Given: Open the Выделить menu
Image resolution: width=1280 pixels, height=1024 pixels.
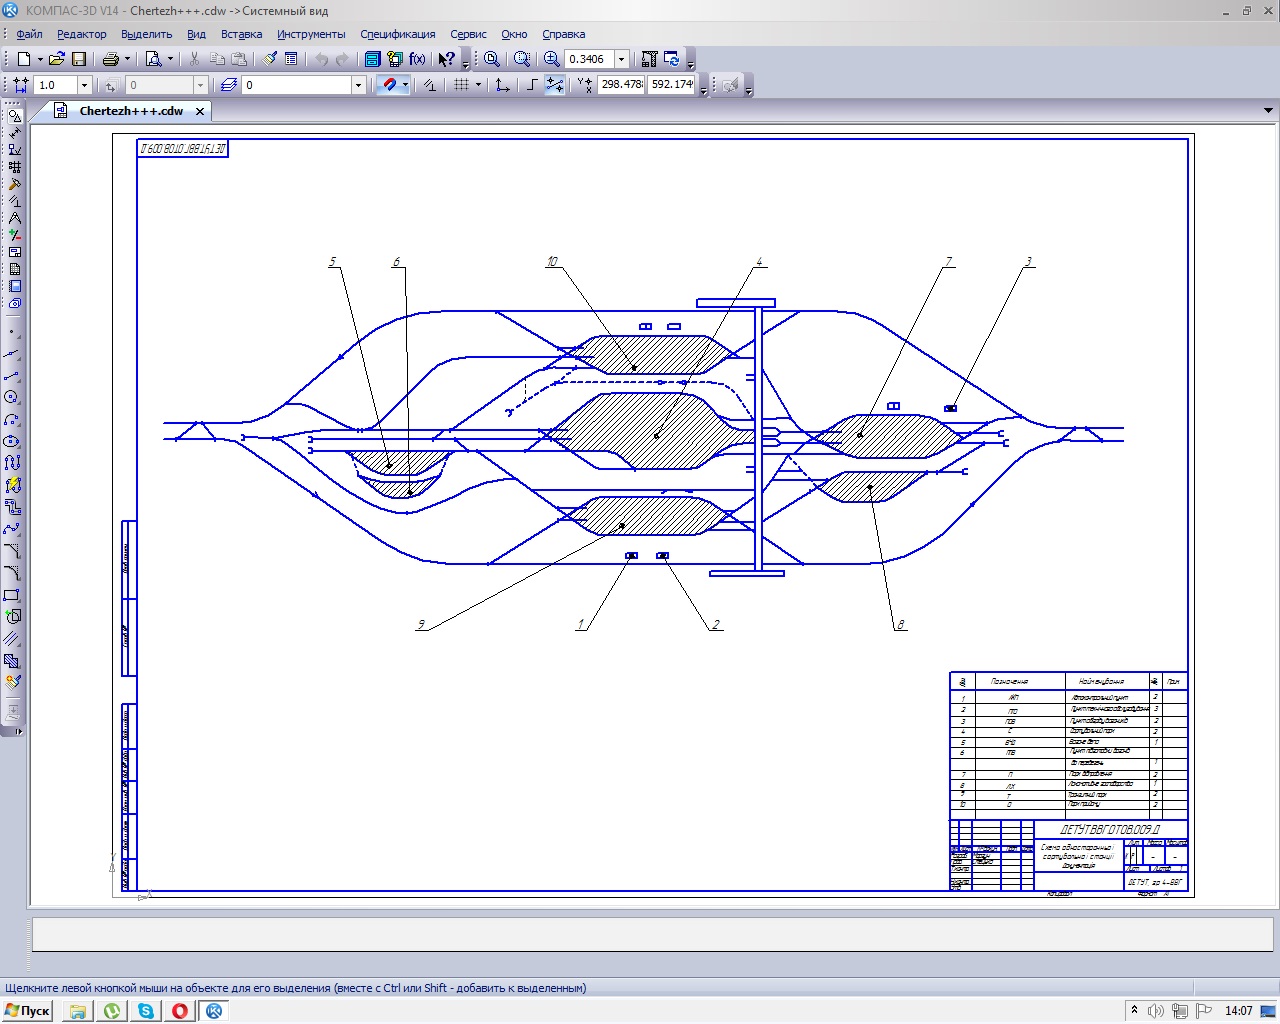Looking at the screenshot, I should coord(147,34).
